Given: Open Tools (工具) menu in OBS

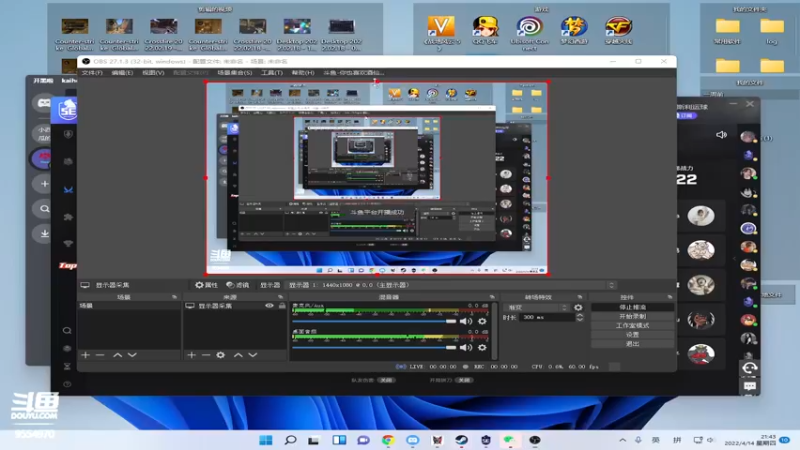Looking at the screenshot, I should [x=272, y=73].
